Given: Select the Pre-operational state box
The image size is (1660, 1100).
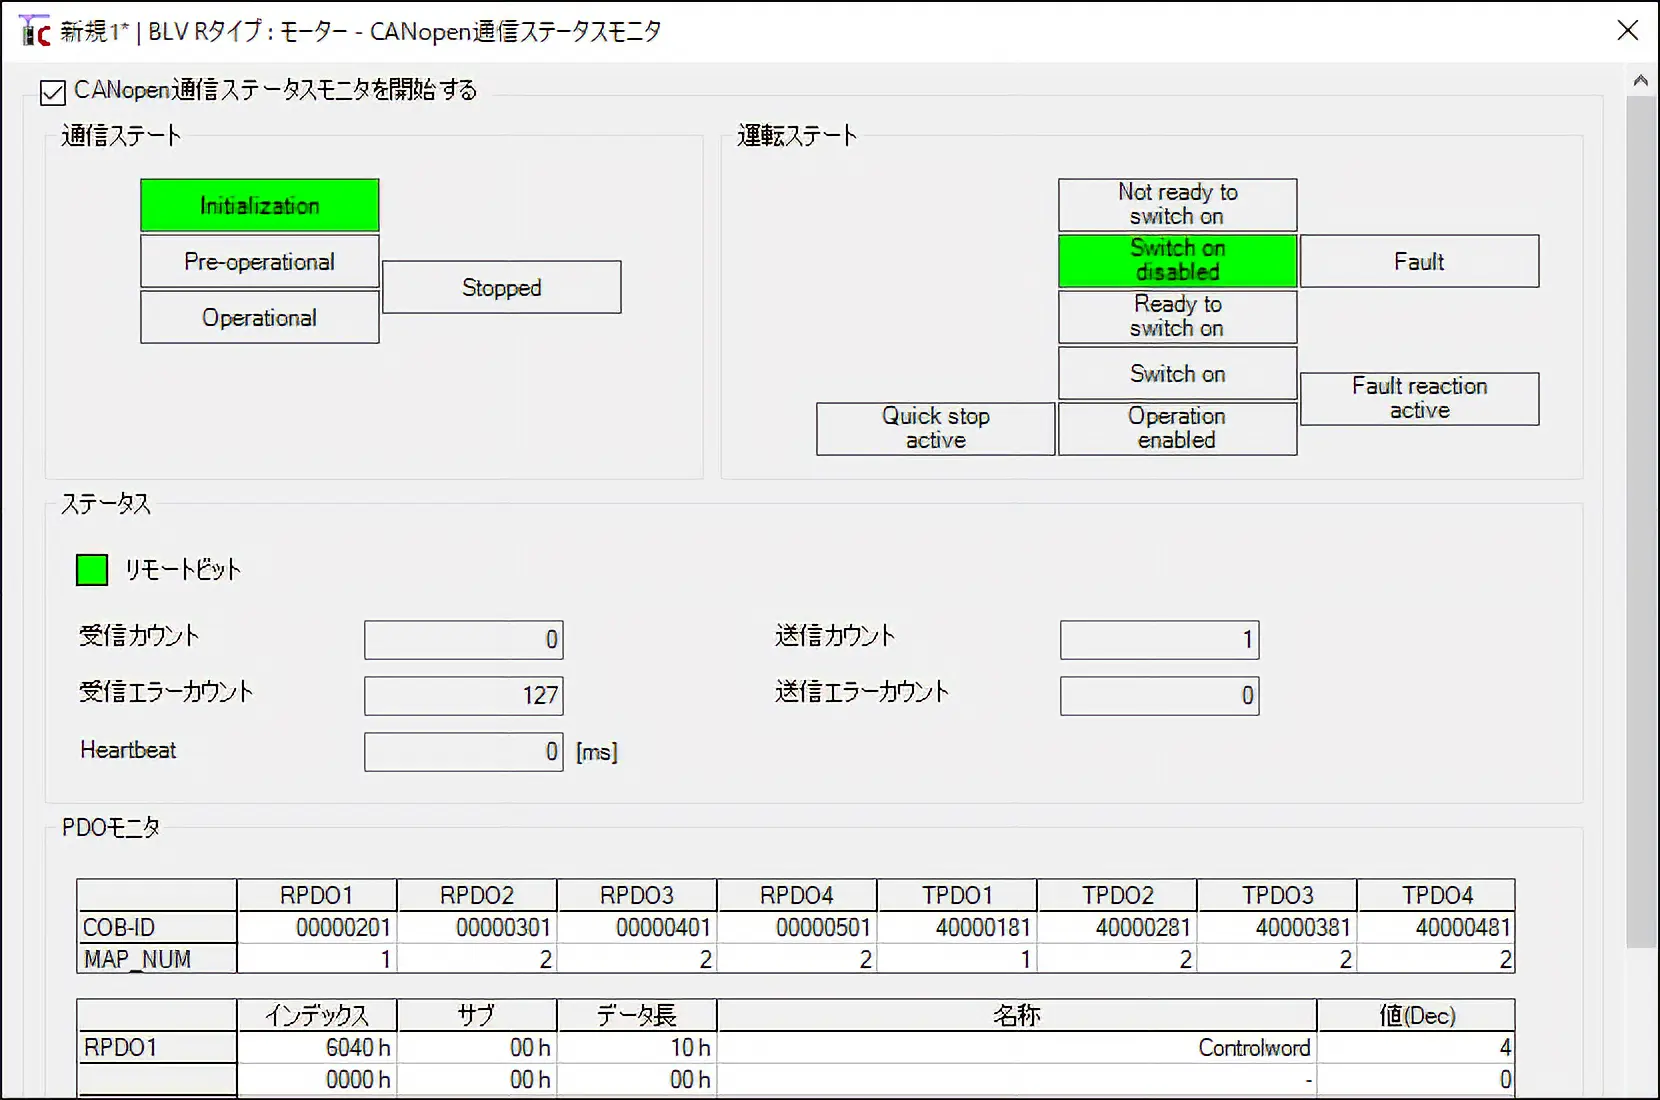Looking at the screenshot, I should click(259, 262).
